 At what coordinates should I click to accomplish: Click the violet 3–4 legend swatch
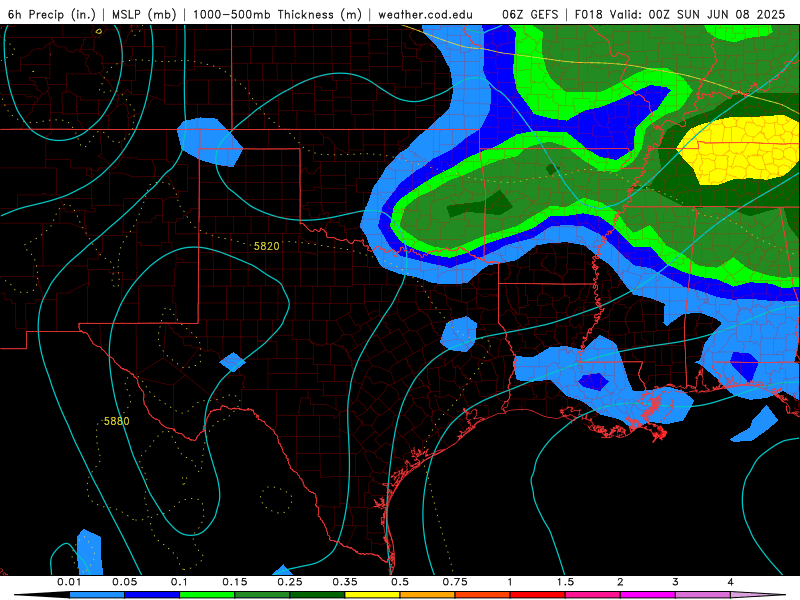pos(703,595)
